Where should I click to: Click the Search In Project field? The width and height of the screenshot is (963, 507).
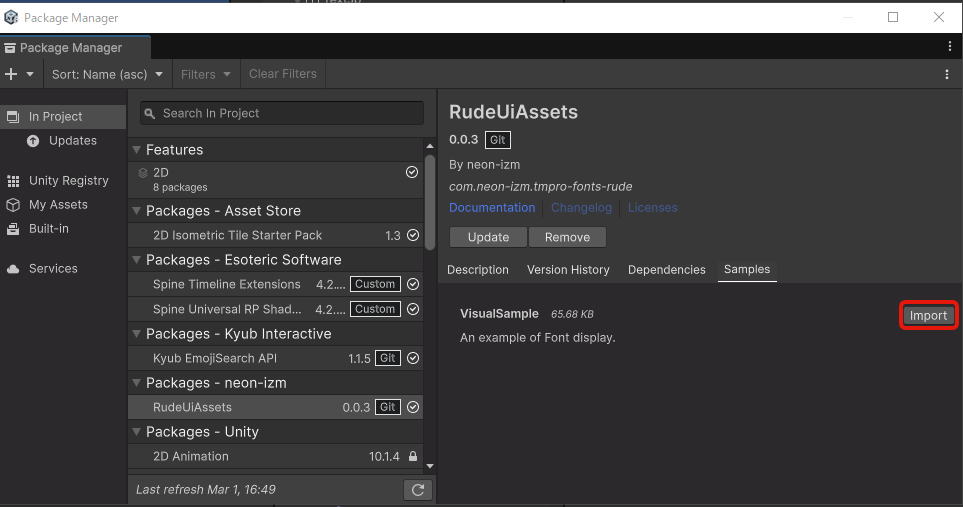point(282,113)
